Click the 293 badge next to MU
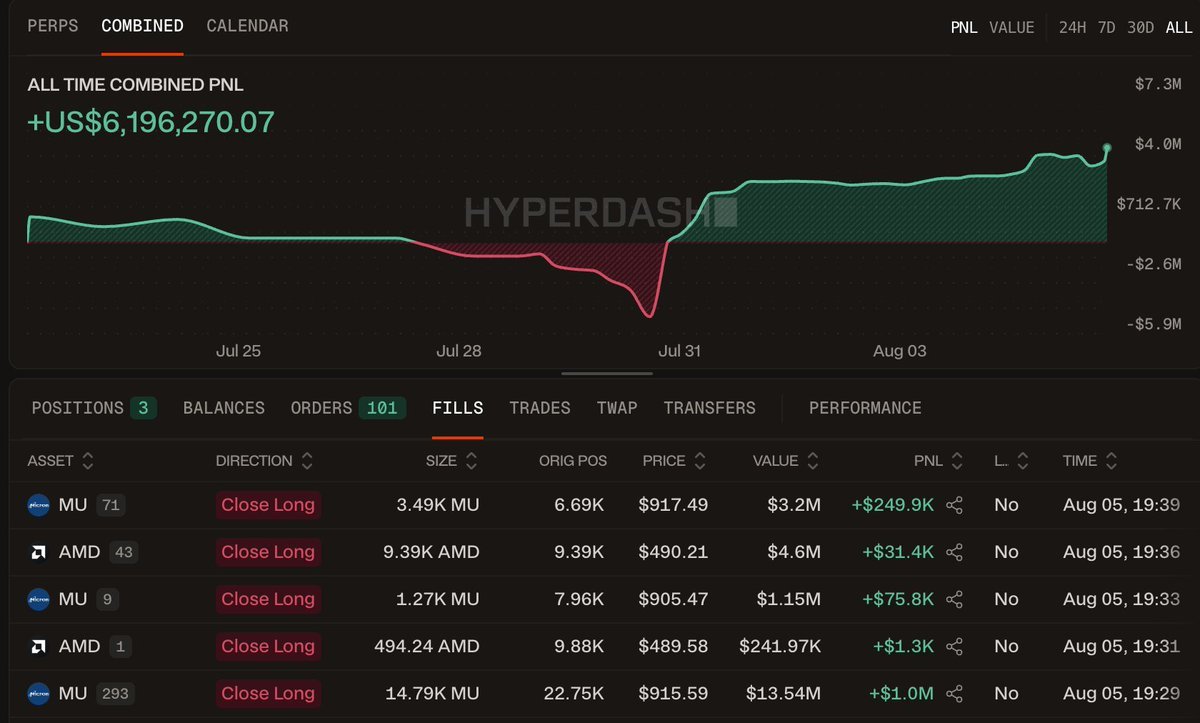The image size is (1200, 723). pyautogui.click(x=115, y=693)
